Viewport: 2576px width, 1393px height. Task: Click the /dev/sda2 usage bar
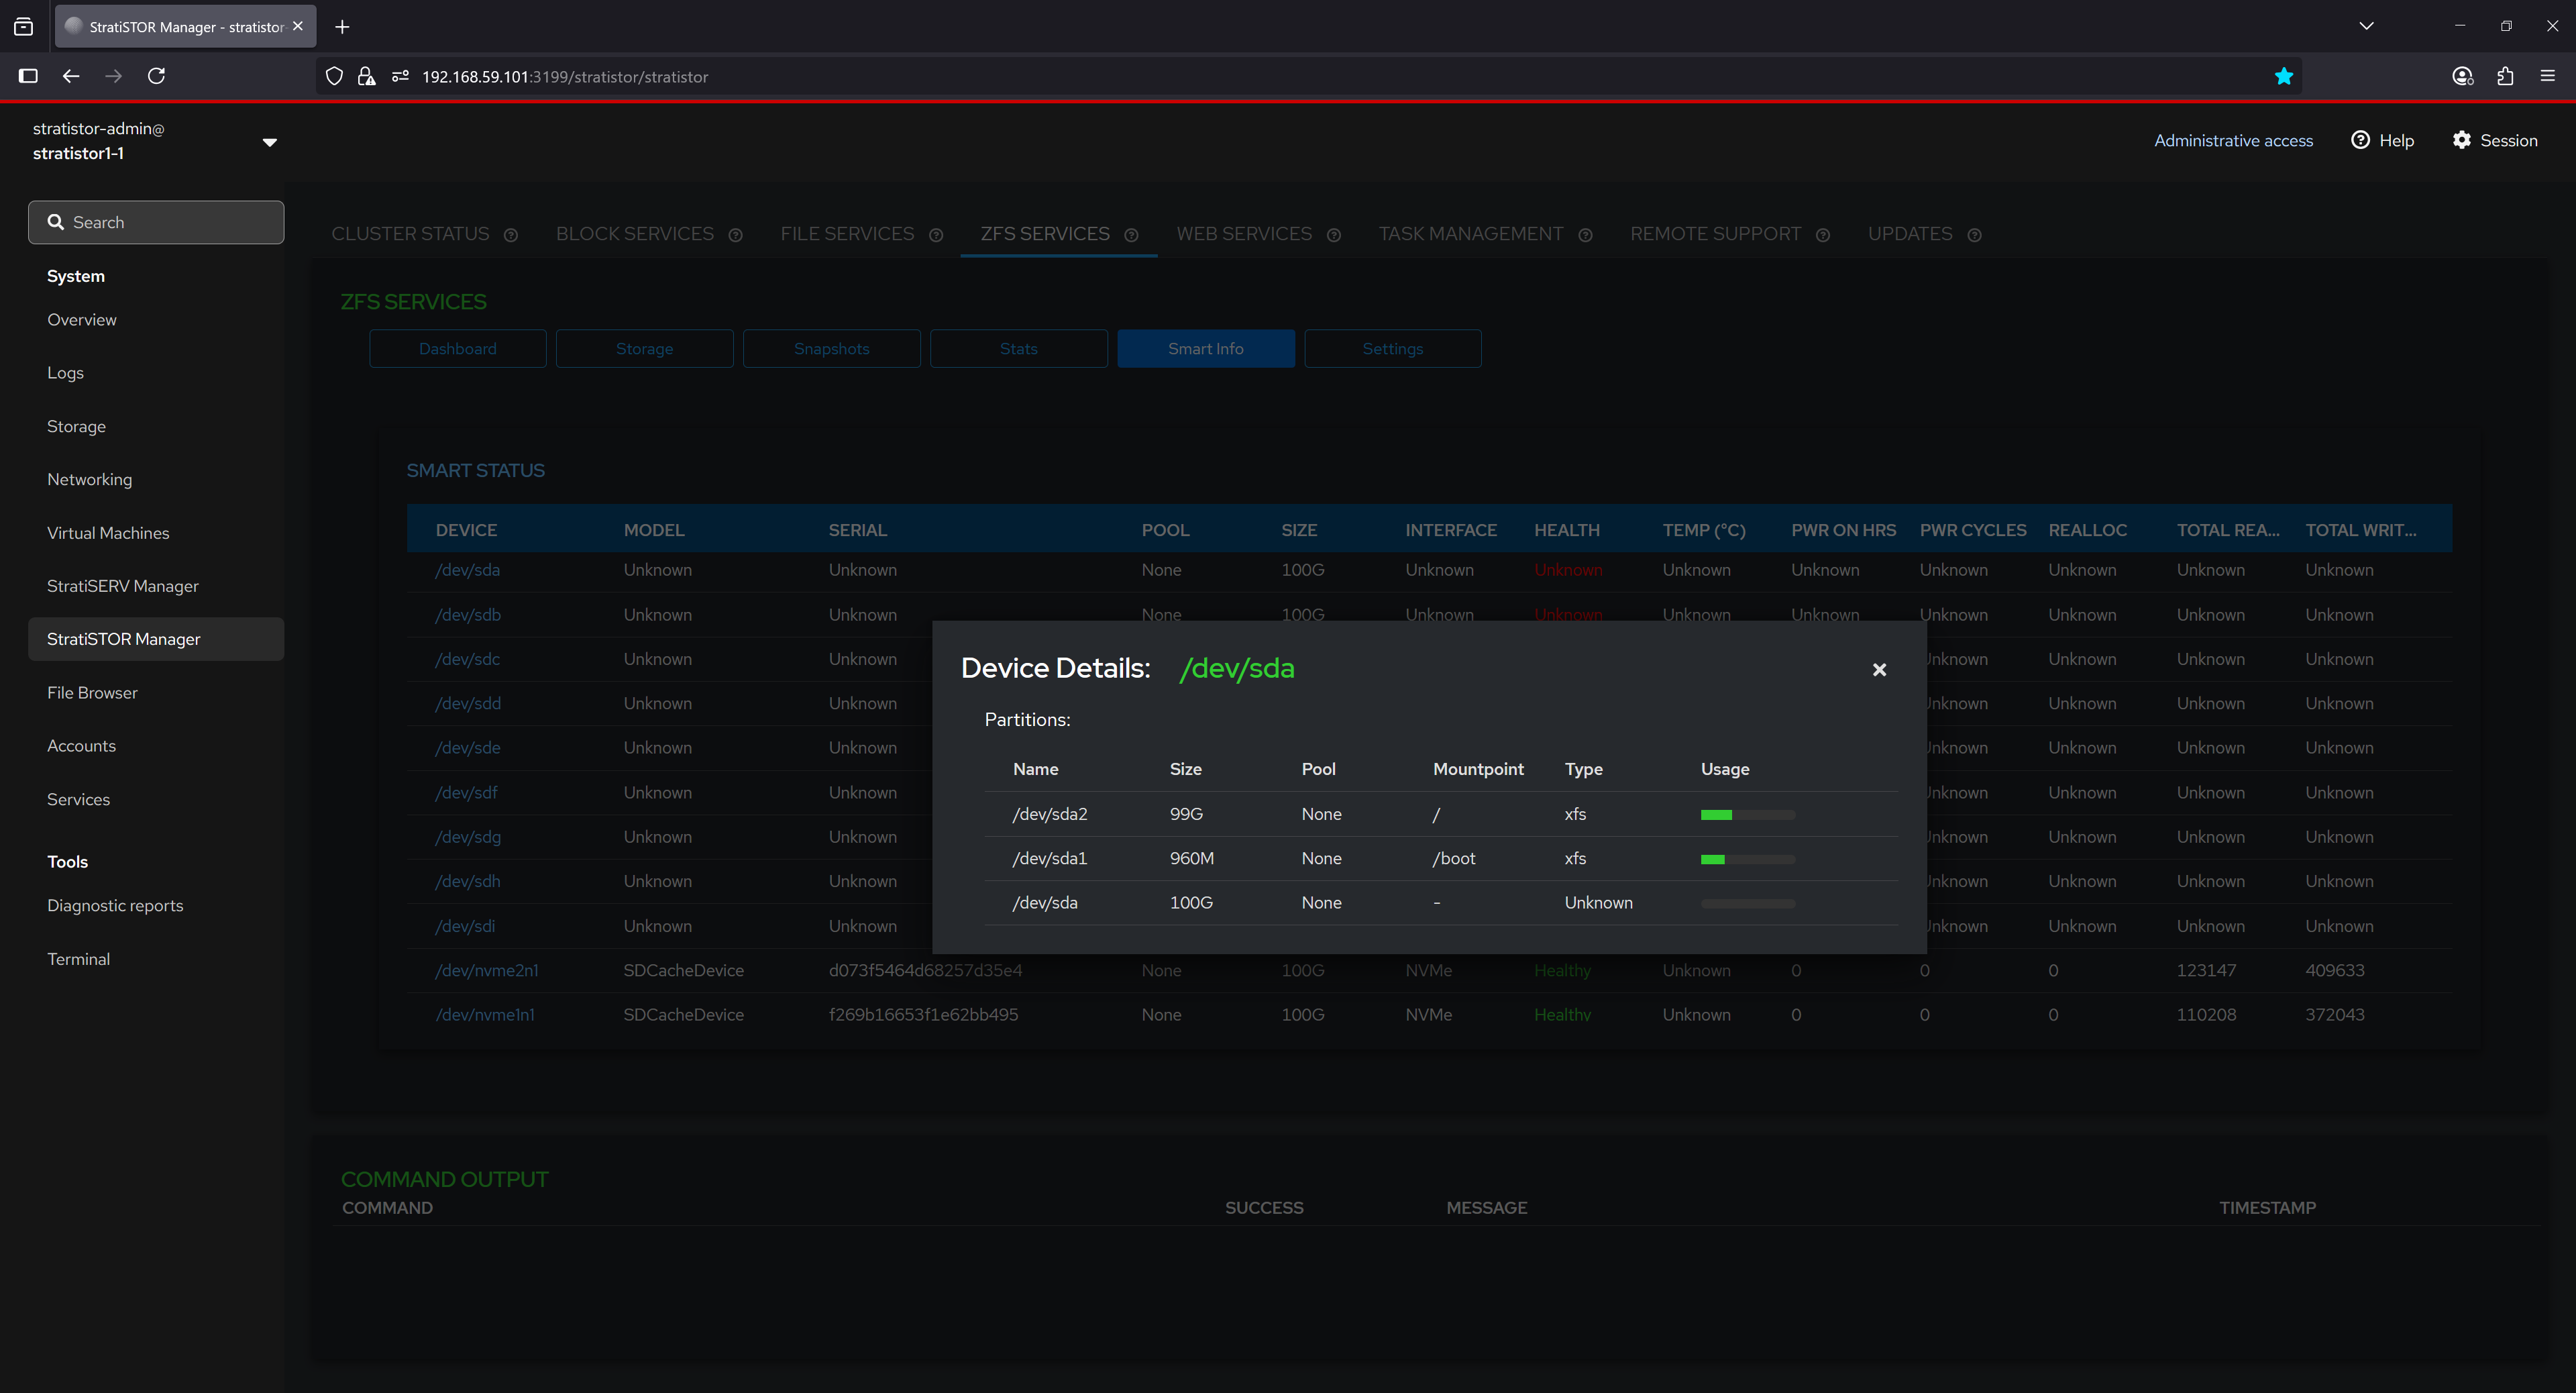pos(1747,815)
